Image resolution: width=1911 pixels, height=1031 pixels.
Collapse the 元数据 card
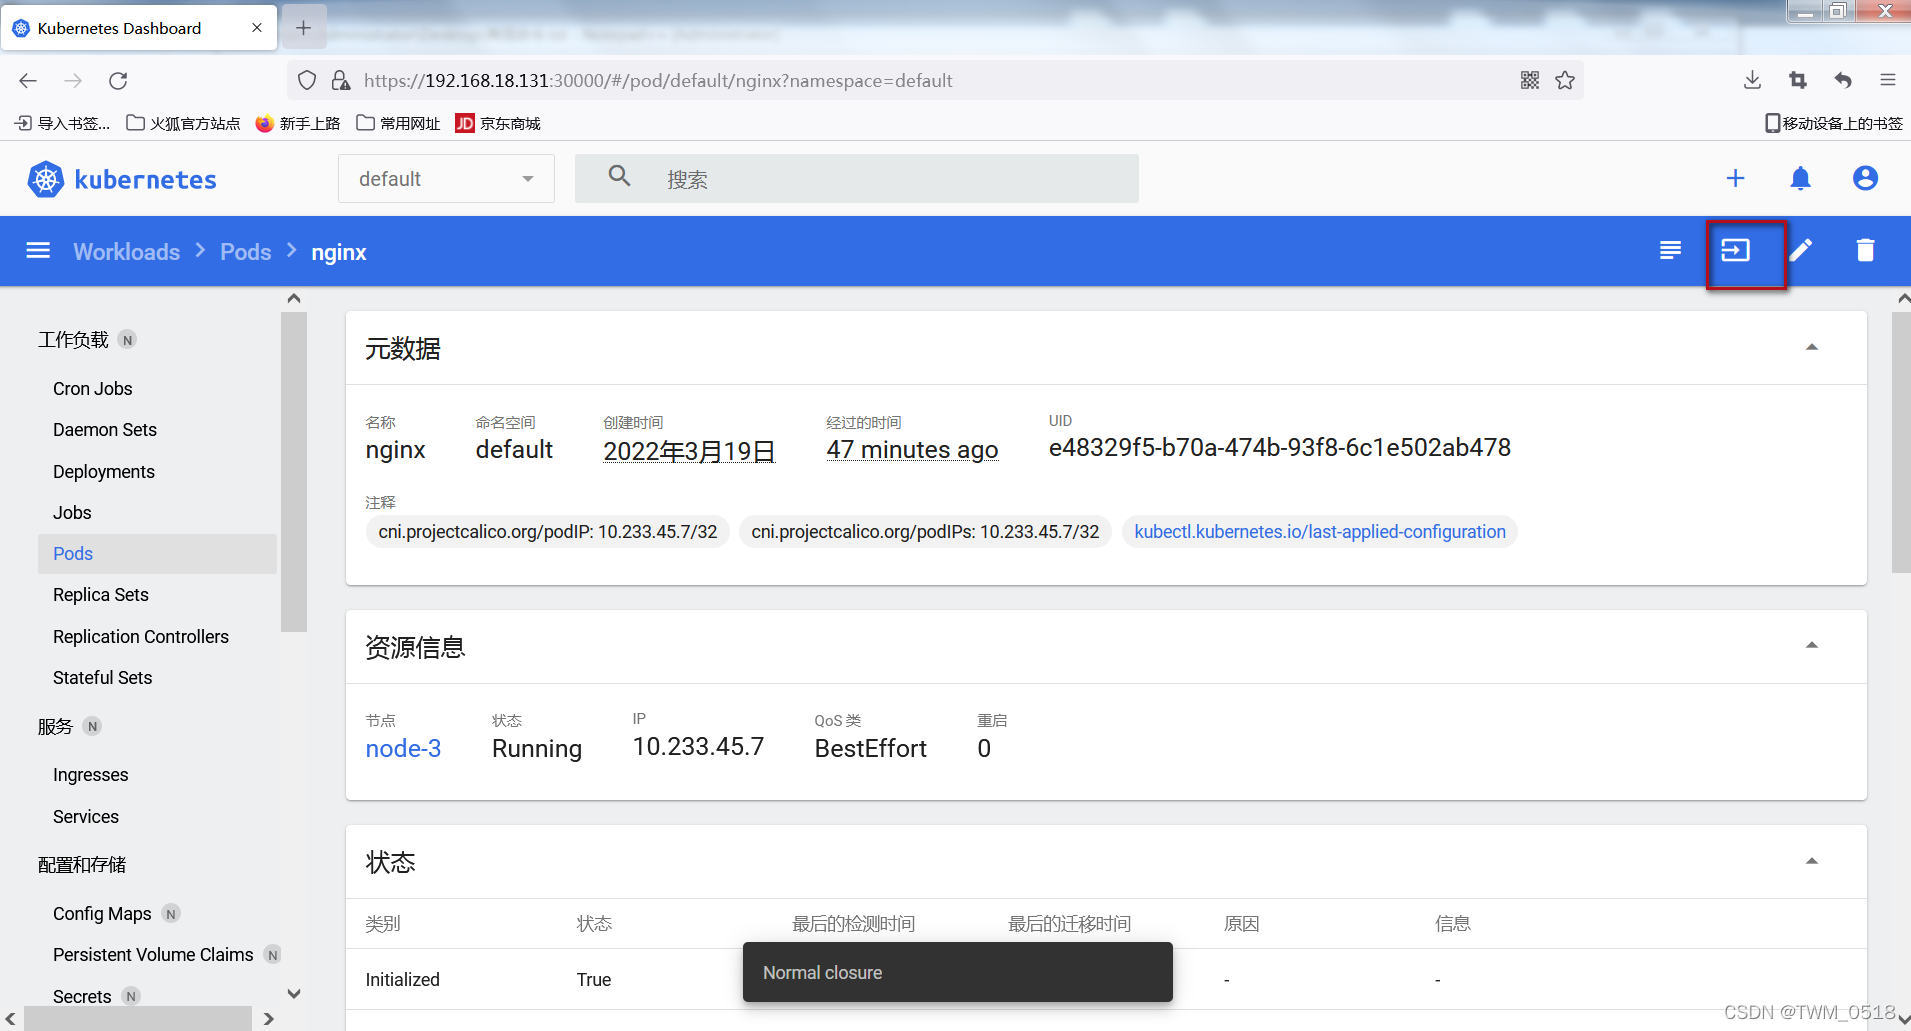(1811, 348)
